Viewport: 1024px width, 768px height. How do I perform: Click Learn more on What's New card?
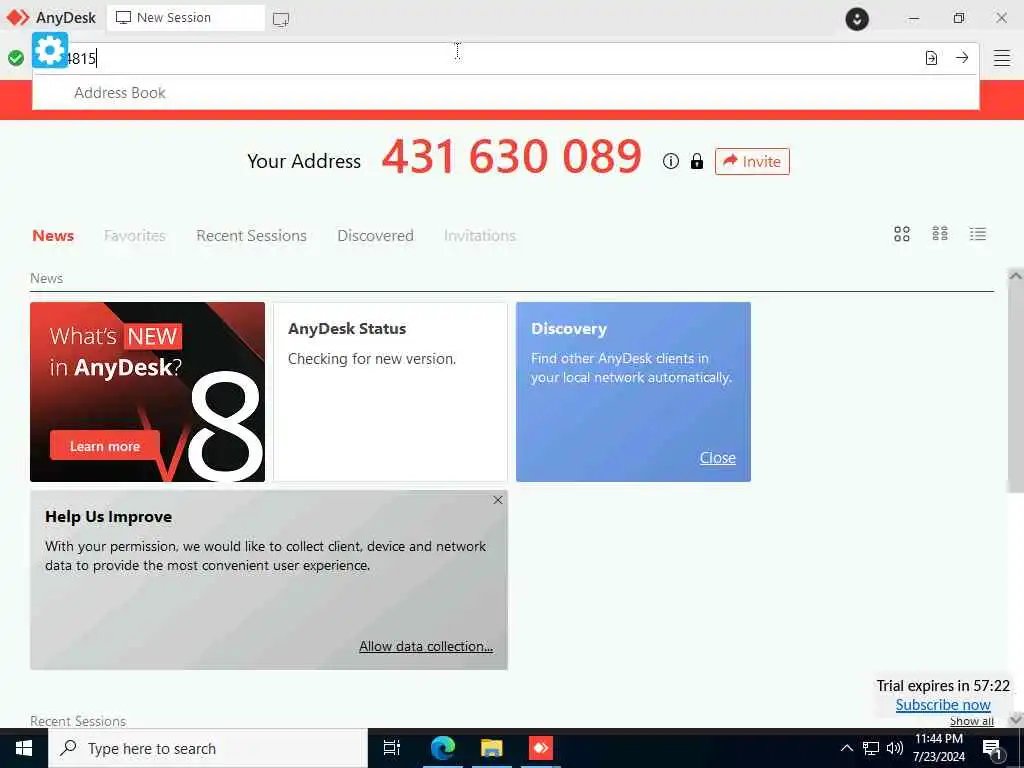[x=105, y=446]
